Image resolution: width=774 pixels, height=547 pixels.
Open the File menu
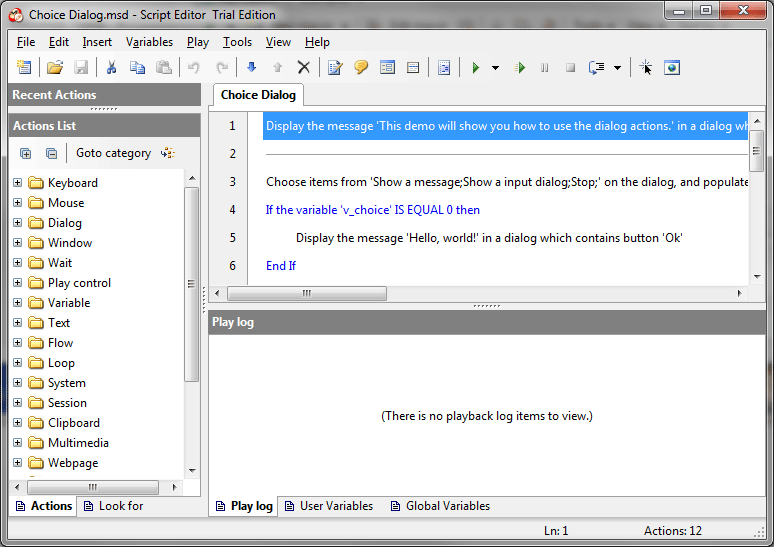tap(26, 42)
